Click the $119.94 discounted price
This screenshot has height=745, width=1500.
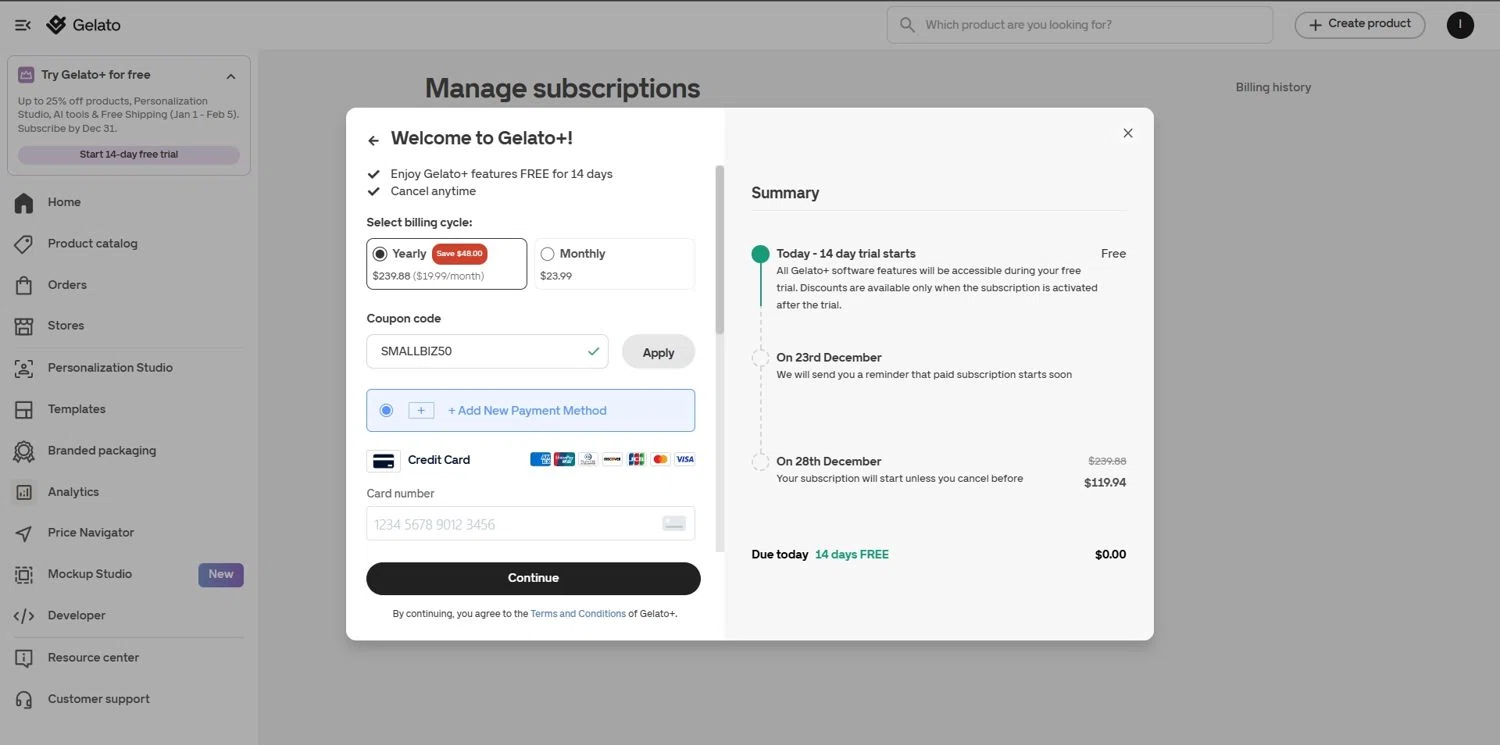[1105, 483]
